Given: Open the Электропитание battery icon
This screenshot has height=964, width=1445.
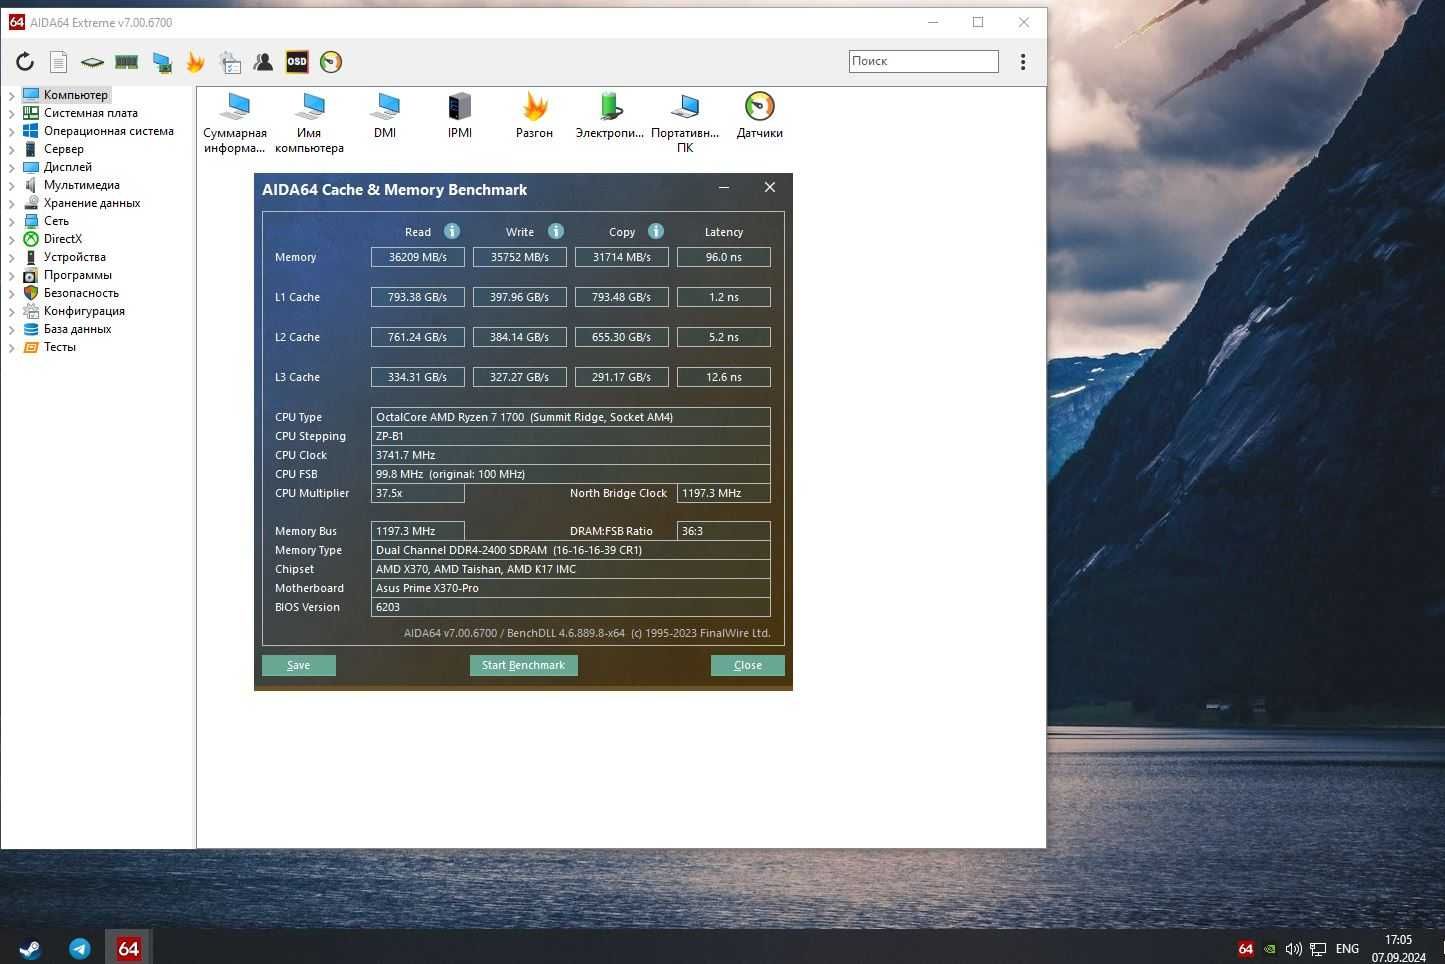Looking at the screenshot, I should [610, 116].
